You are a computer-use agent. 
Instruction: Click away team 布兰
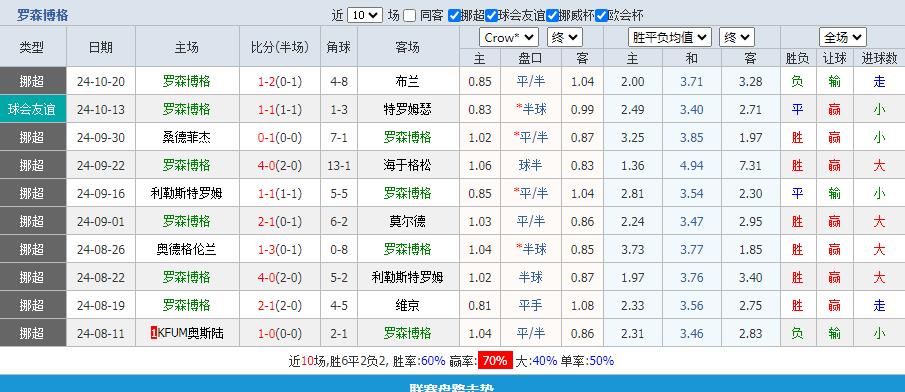tap(407, 81)
